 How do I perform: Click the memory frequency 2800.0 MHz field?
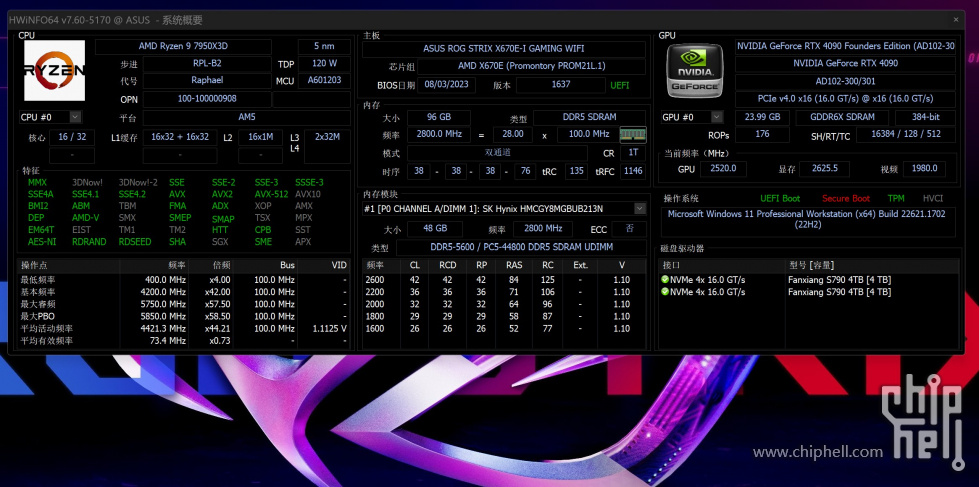(438, 134)
